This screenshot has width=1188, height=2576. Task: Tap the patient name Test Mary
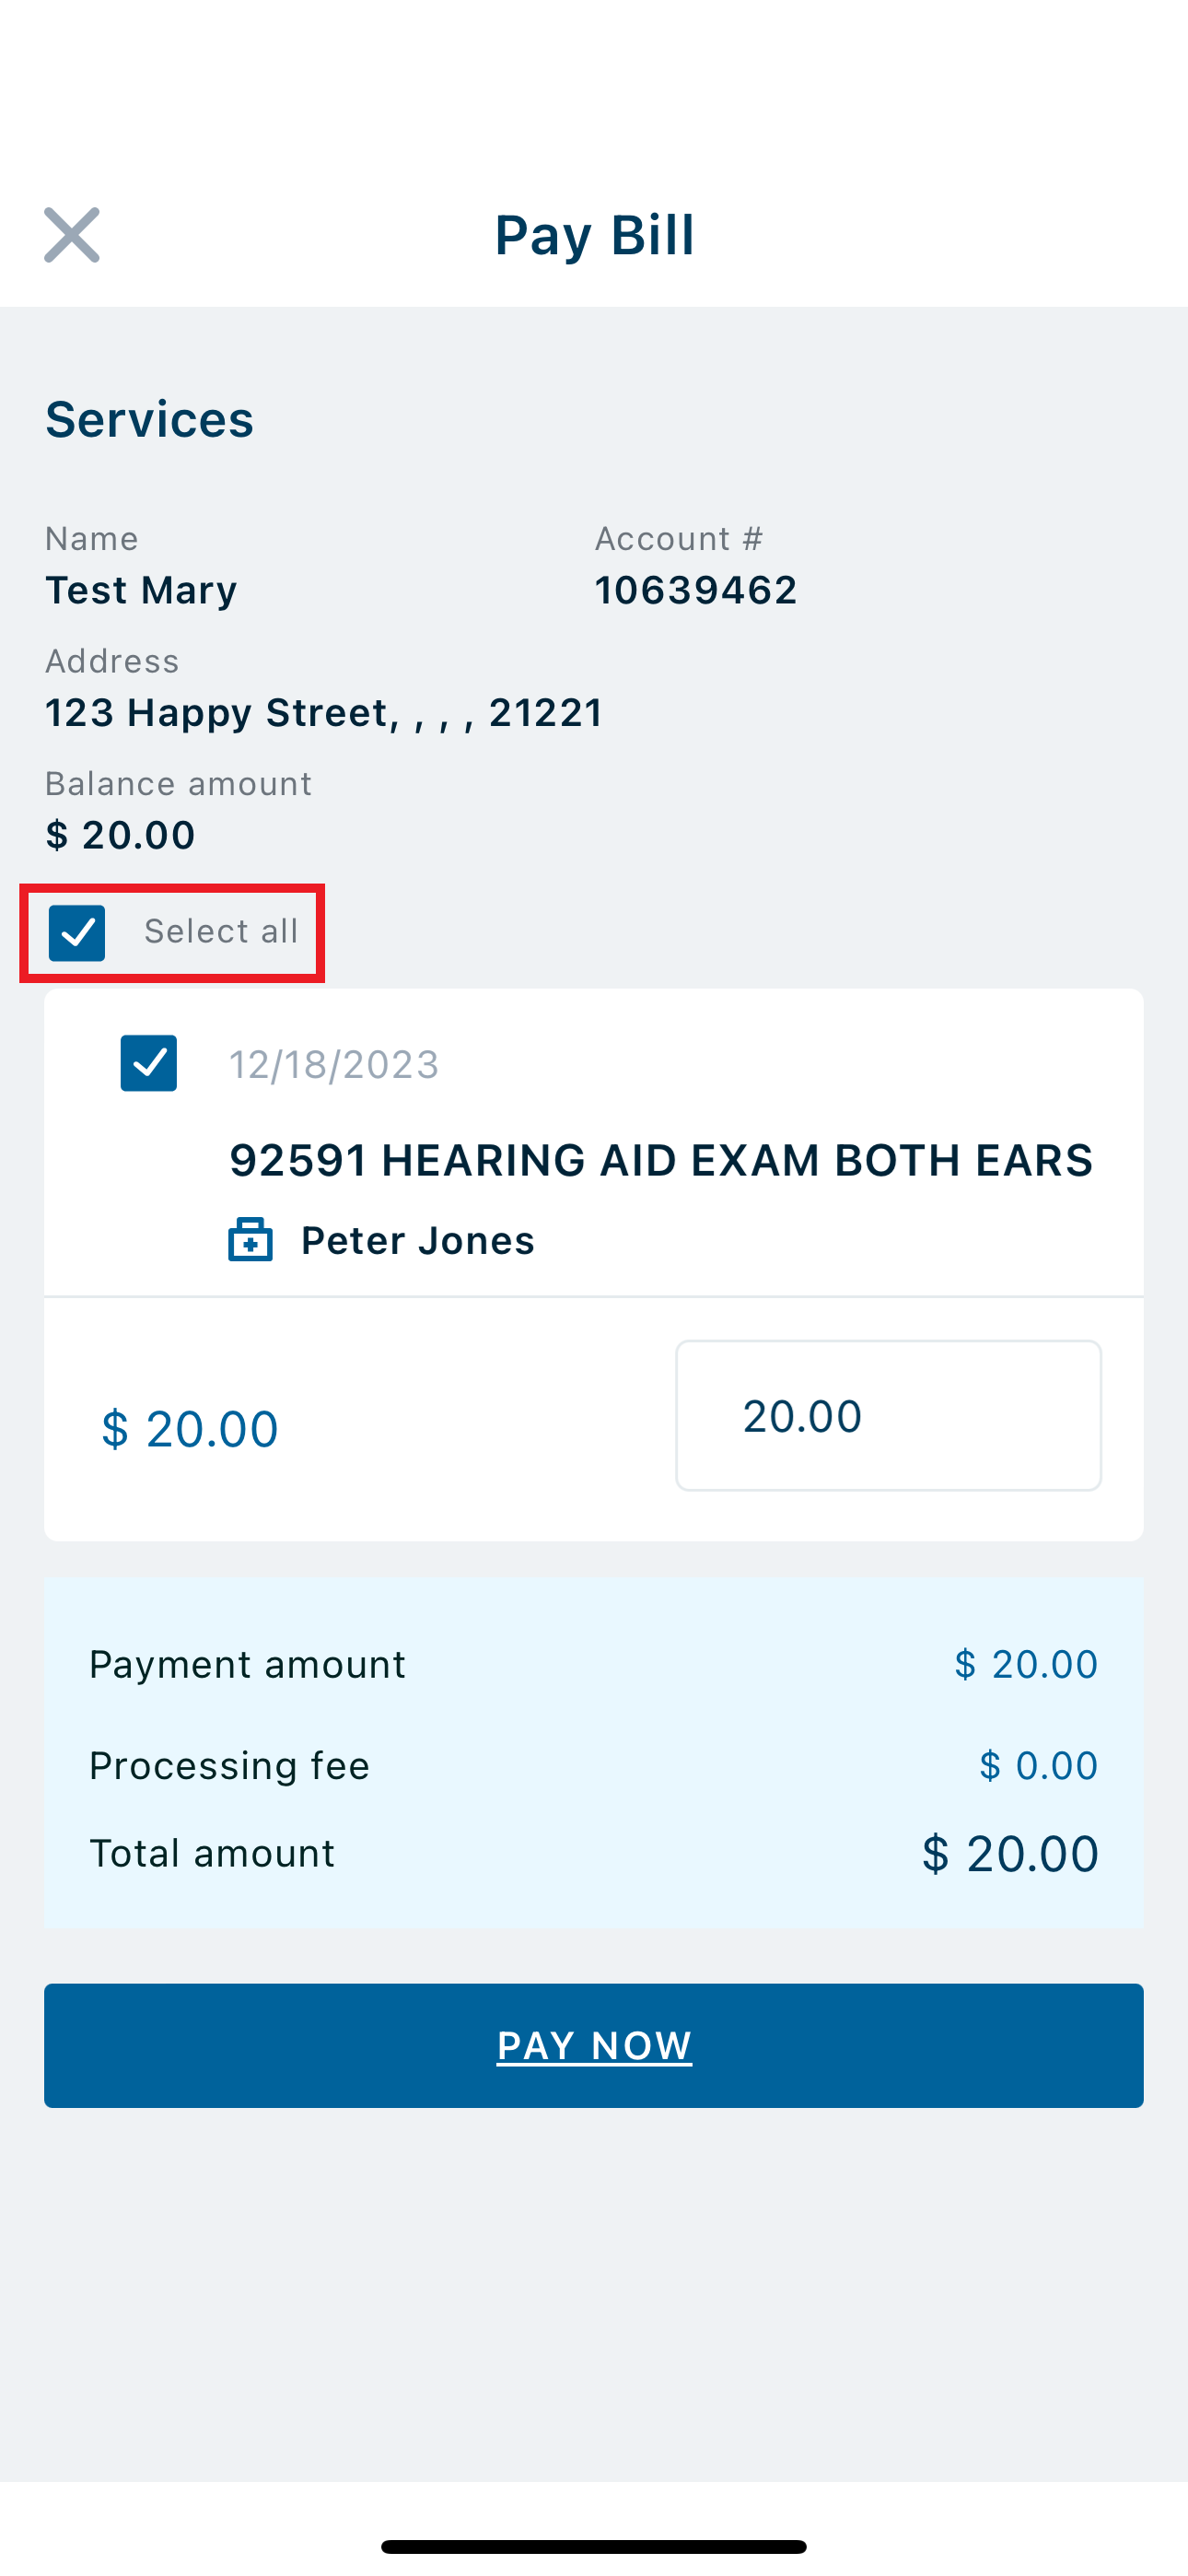[x=141, y=590]
